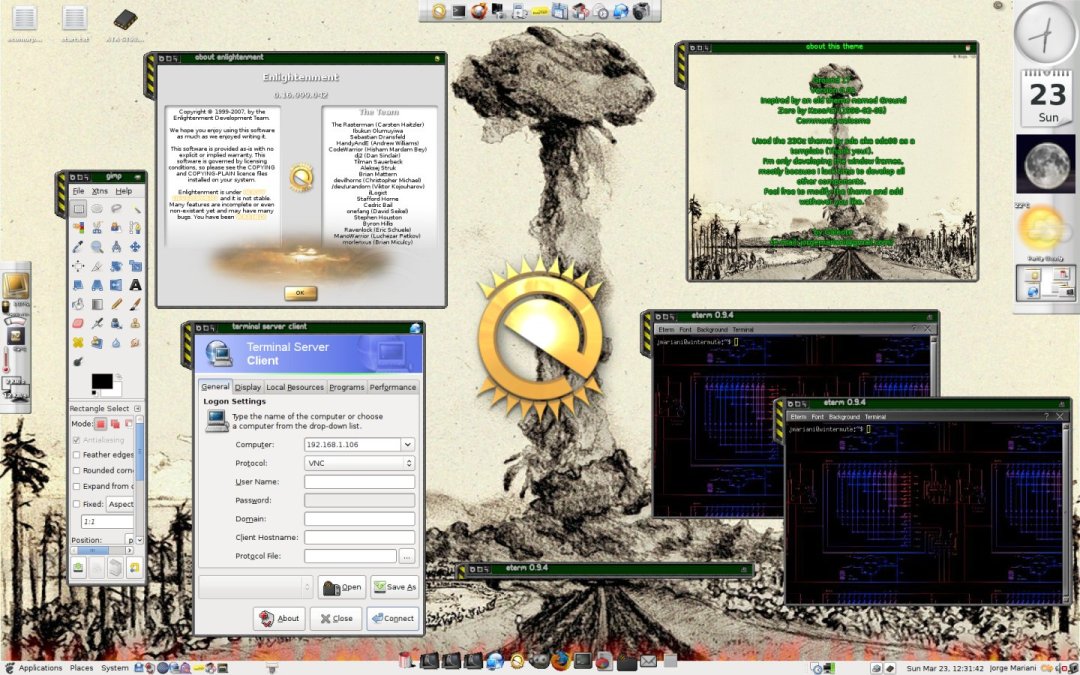The width and height of the screenshot is (1080, 675).
Task: Open the Position units dropdown in GIMP
Action: point(129,541)
